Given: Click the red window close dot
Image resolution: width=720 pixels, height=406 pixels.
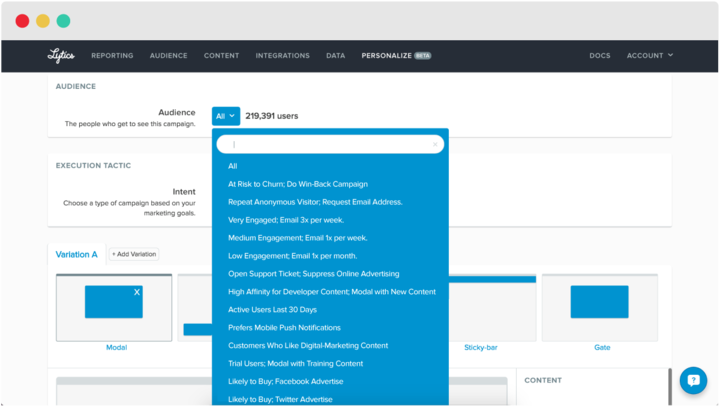Looking at the screenshot, I should point(22,21).
